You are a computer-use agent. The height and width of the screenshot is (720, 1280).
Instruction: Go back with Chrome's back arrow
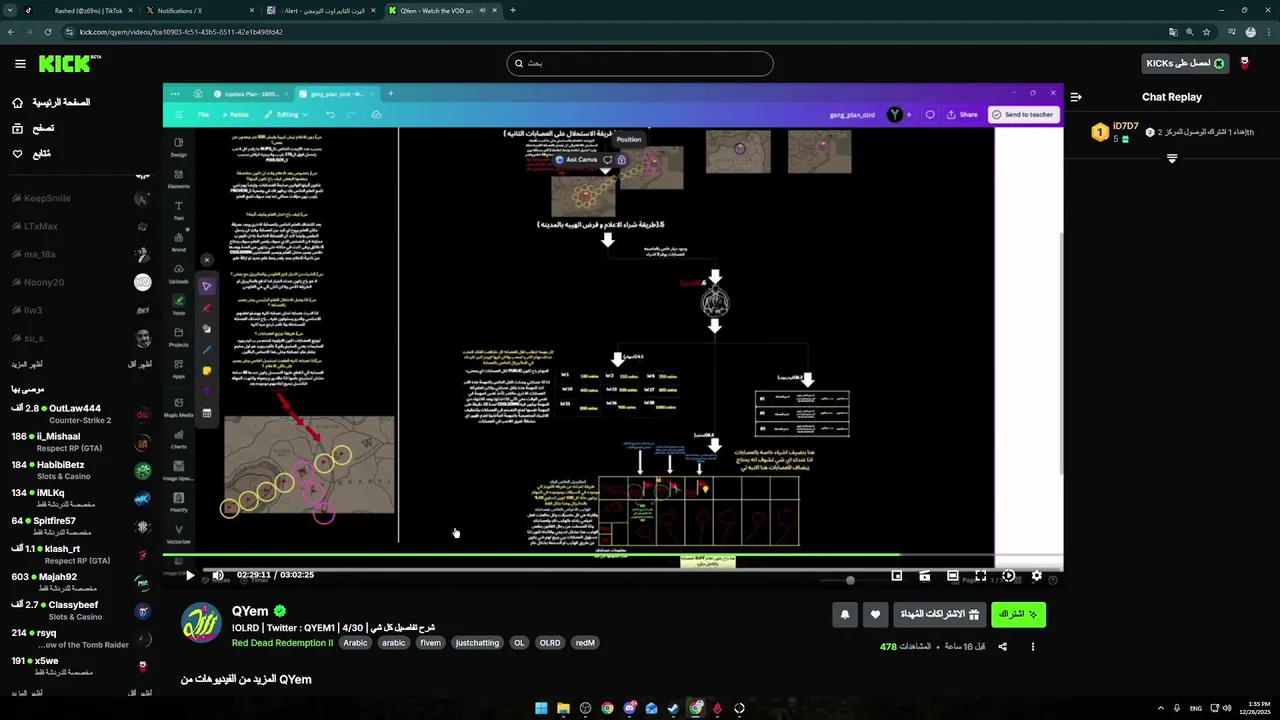[x=11, y=32]
